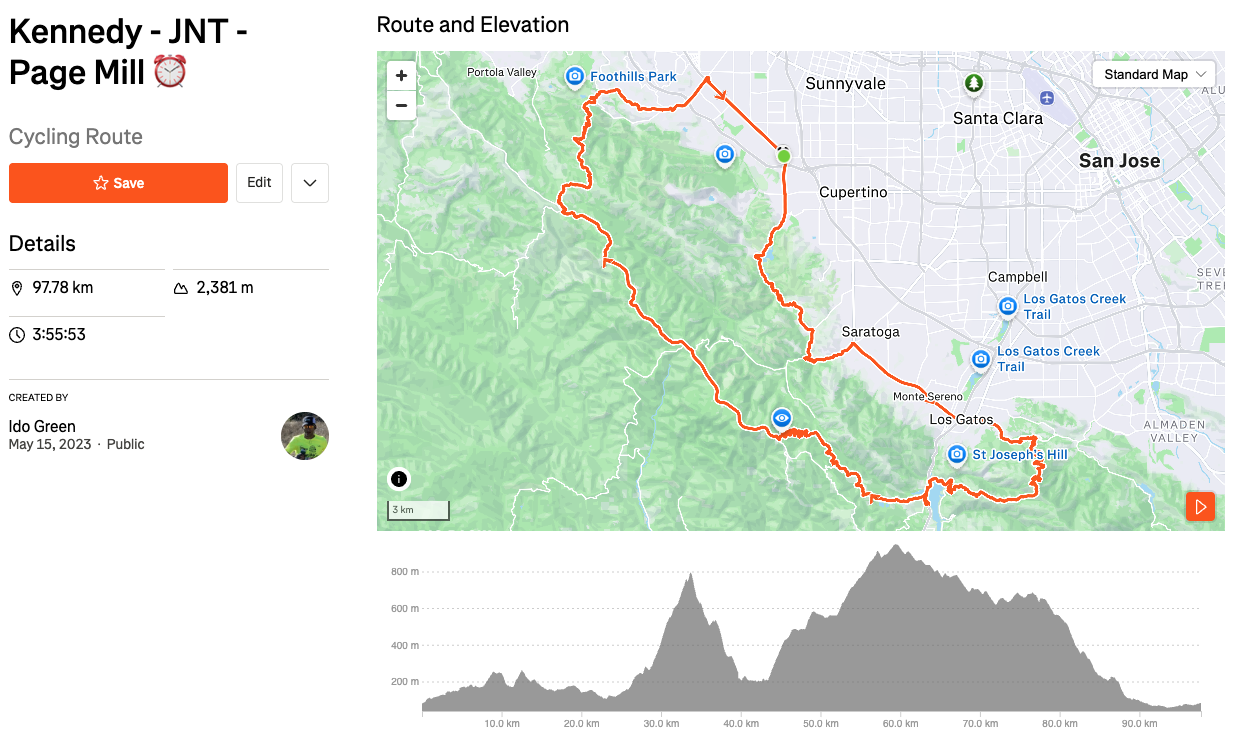The image size is (1235, 745).
Task: Open the Standard Map style dropdown
Action: [1156, 75]
